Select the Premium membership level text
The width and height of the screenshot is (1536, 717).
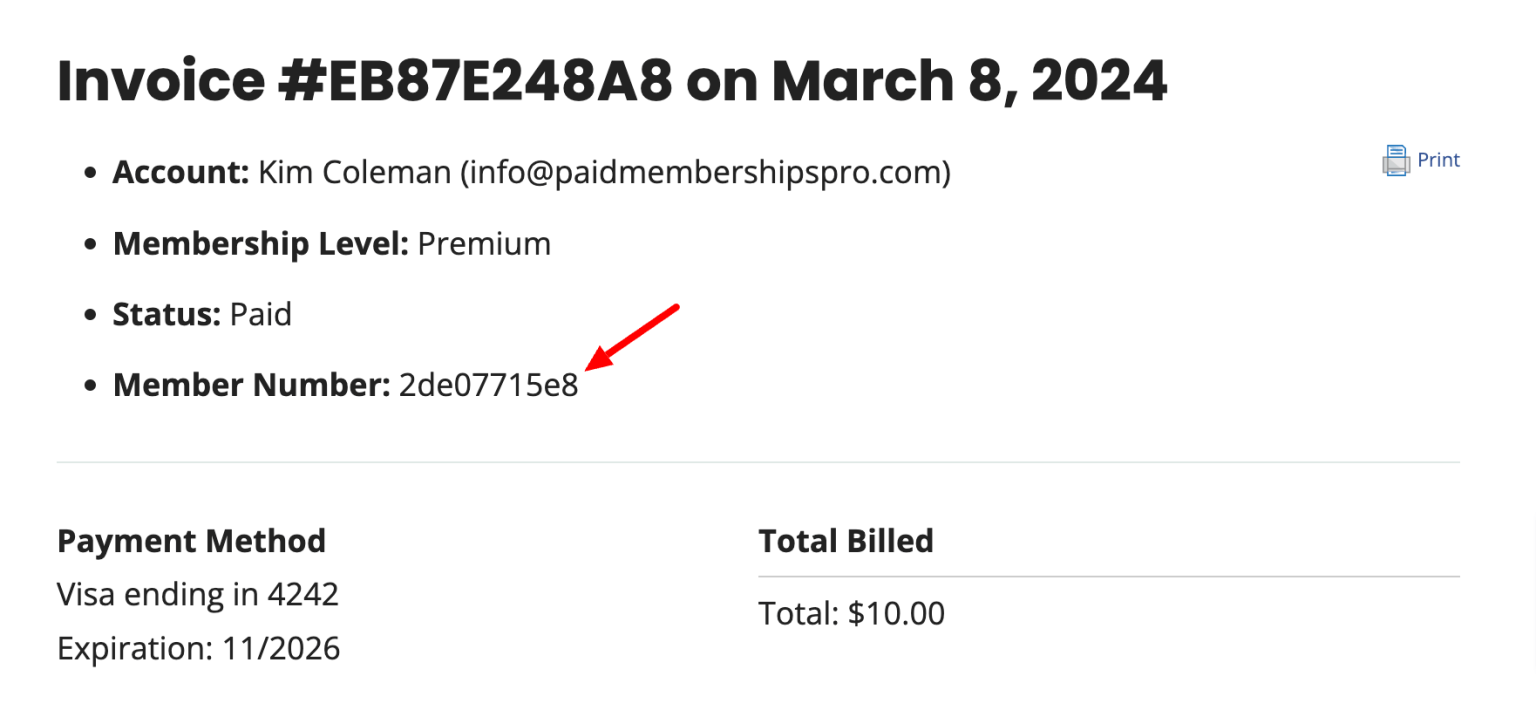[484, 242]
